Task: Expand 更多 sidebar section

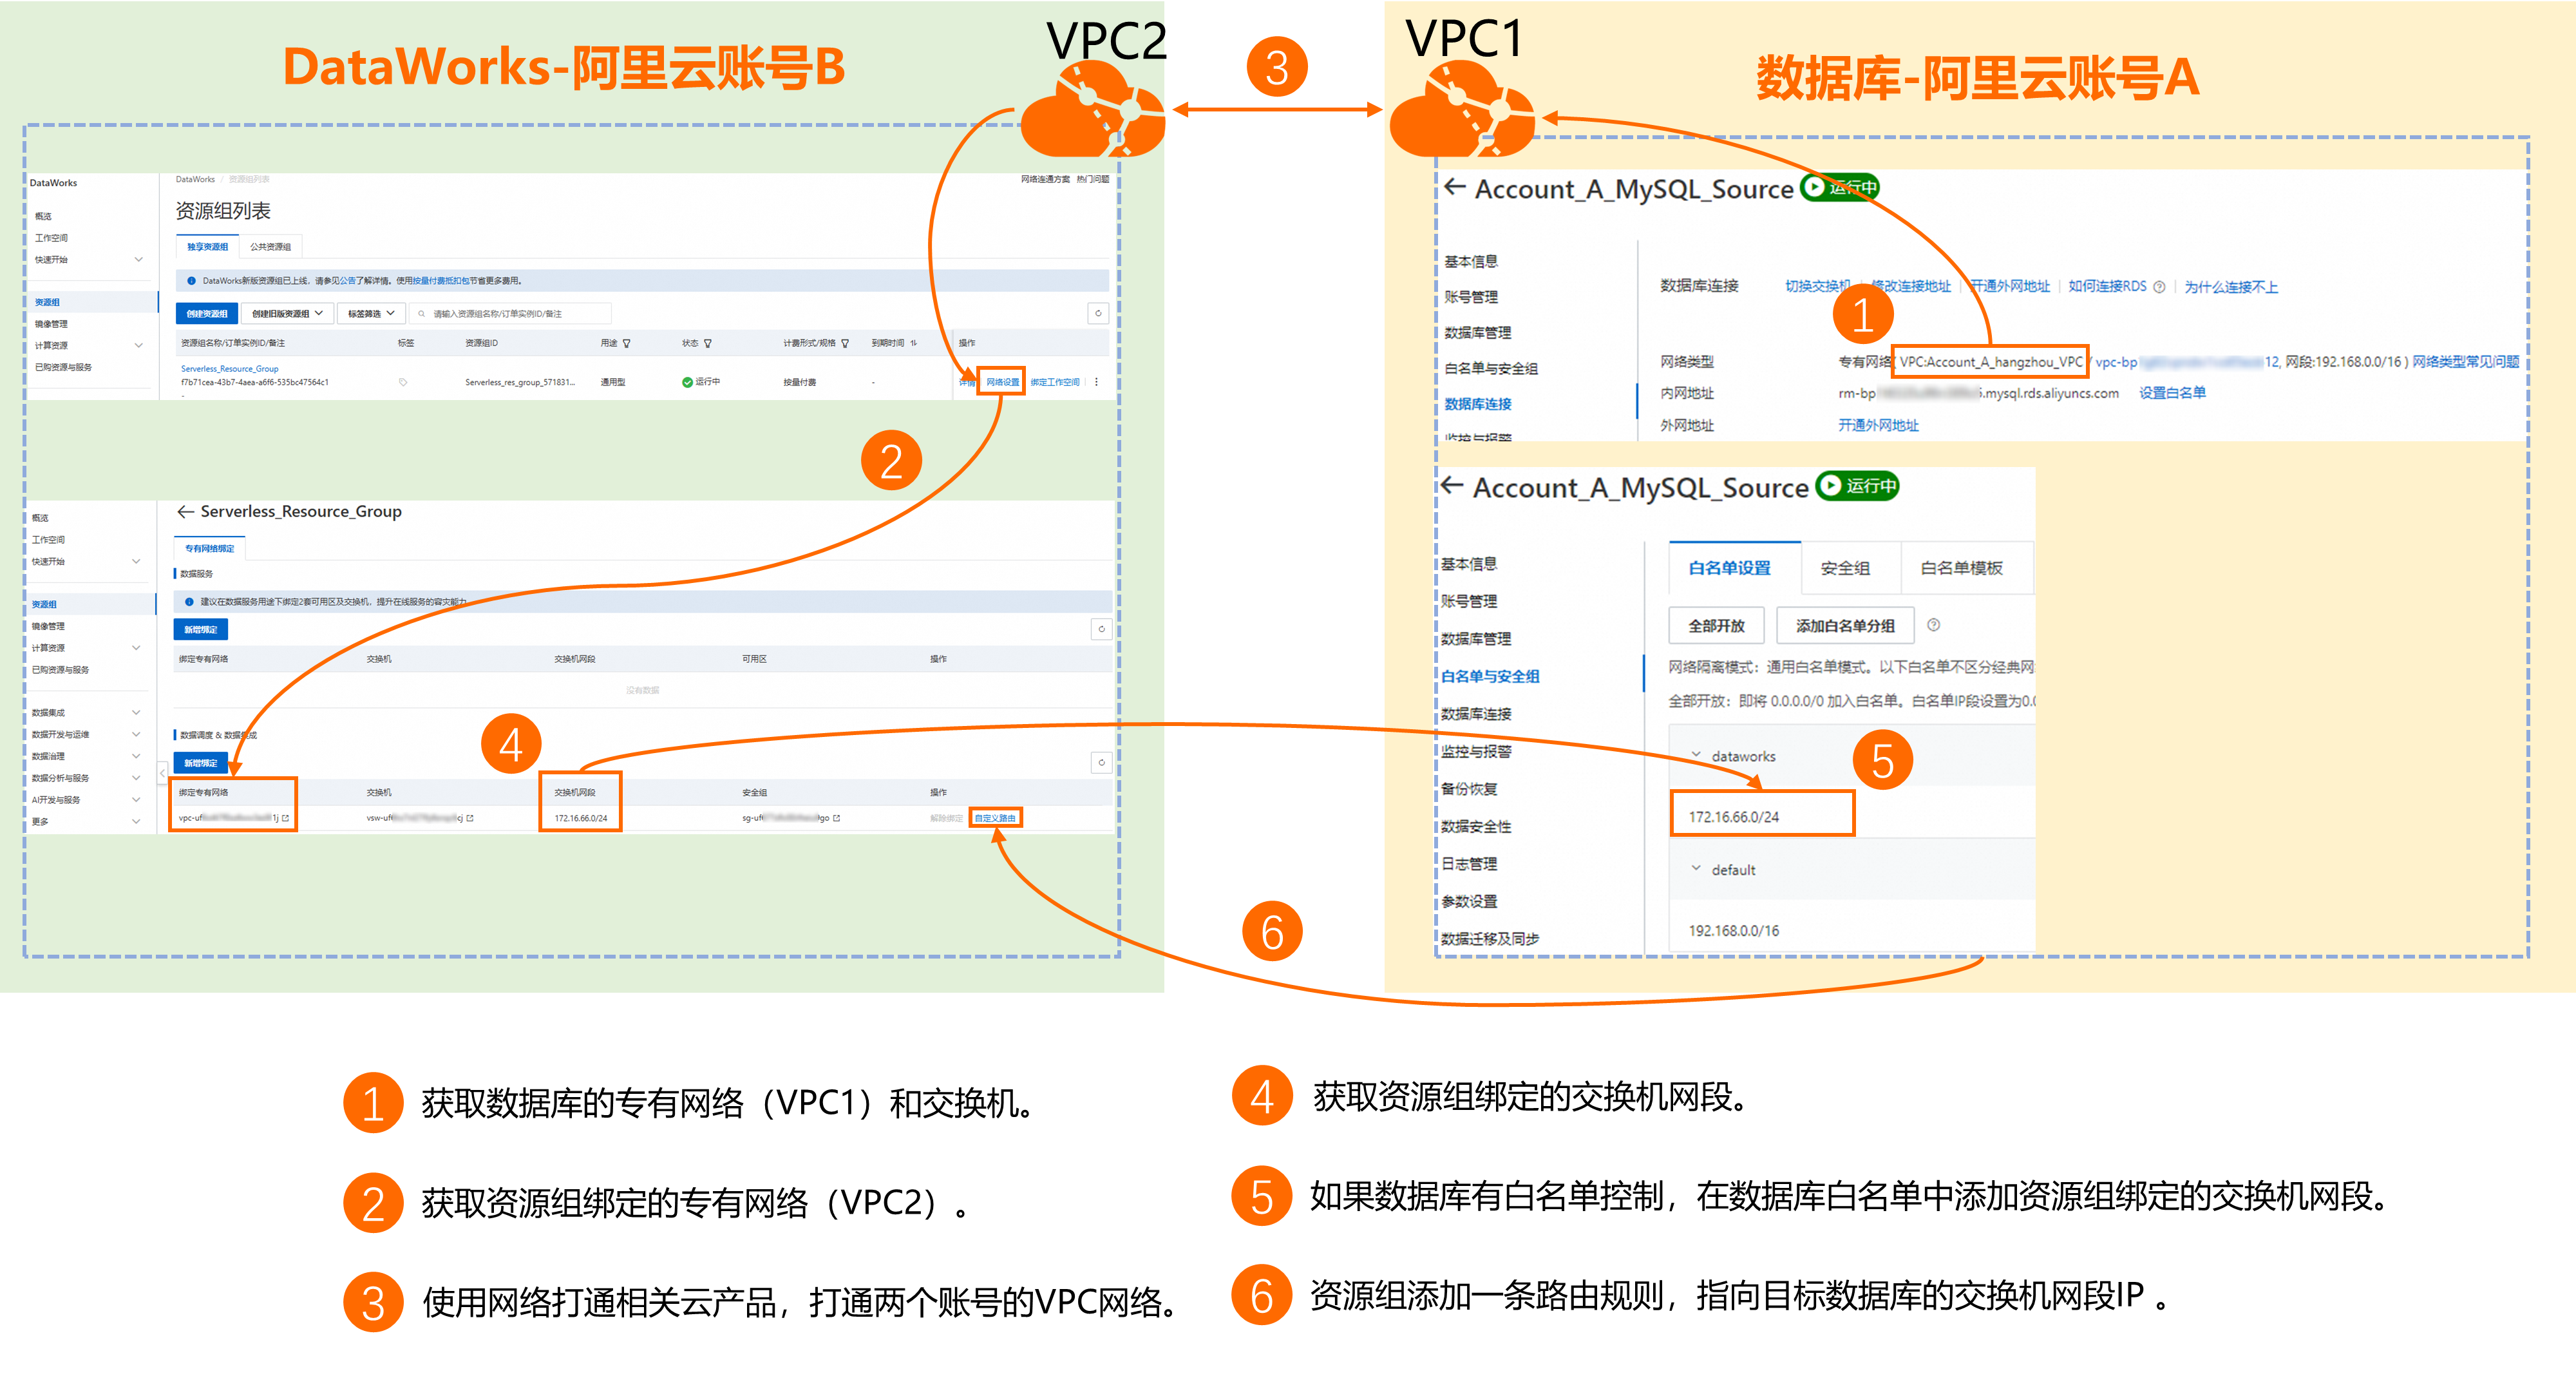Action: (x=136, y=822)
